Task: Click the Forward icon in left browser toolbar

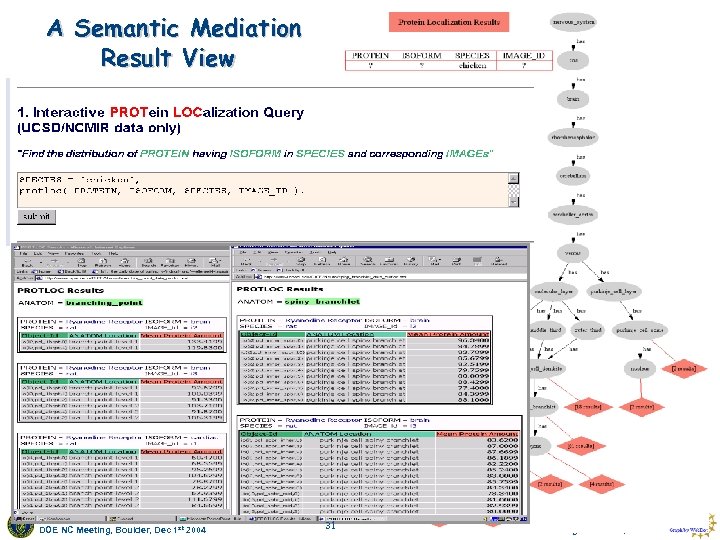Action: tap(54, 262)
